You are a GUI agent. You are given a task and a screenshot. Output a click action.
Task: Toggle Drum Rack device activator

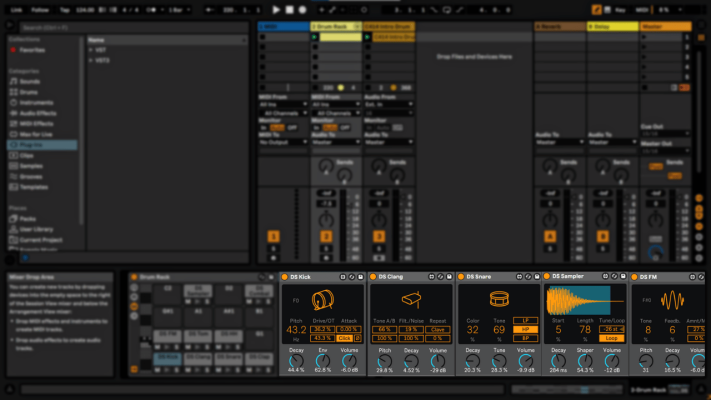coord(134,277)
